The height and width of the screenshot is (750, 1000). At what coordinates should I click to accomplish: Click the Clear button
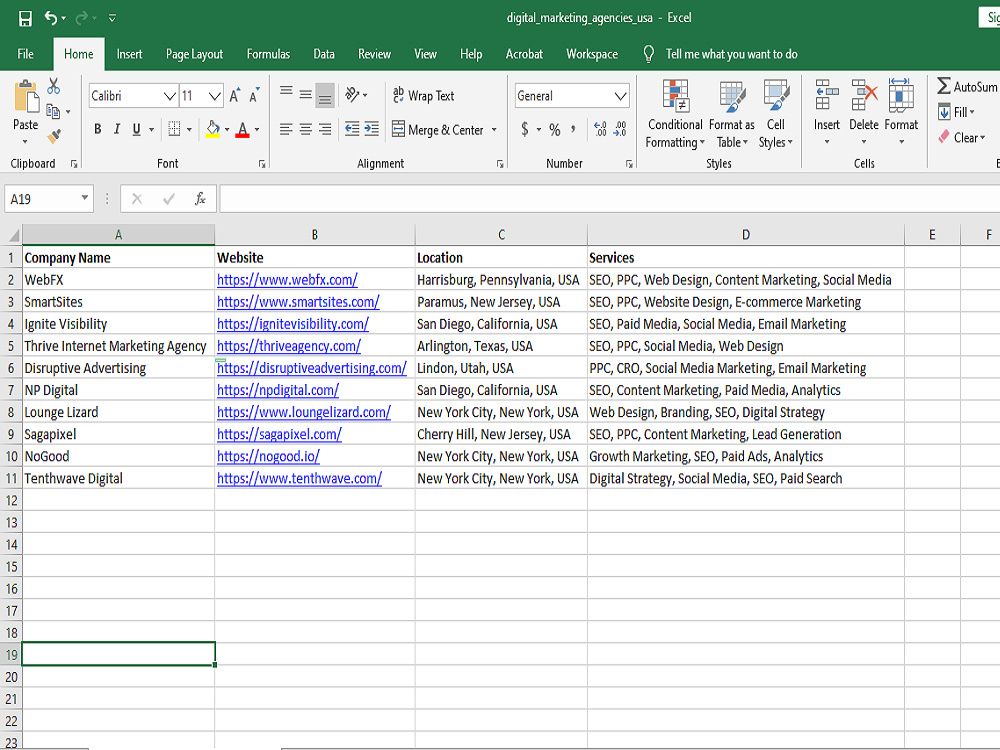962,137
